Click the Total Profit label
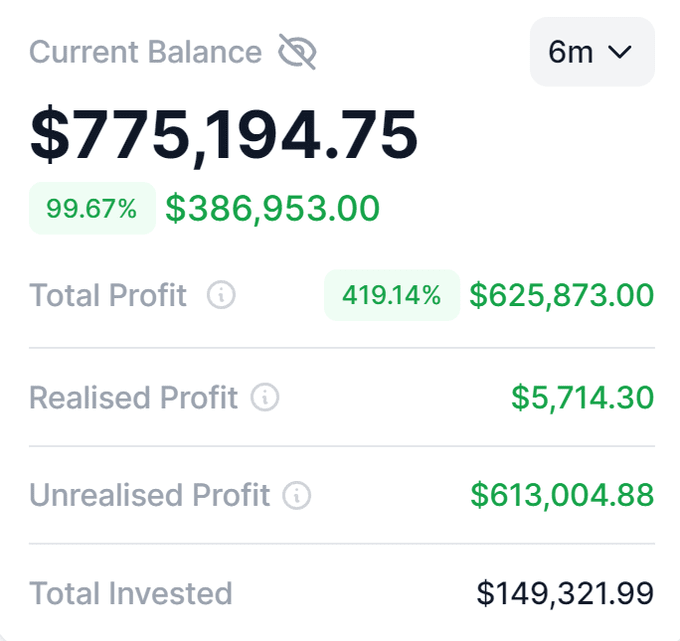680x641 pixels. pyautogui.click(x=108, y=296)
